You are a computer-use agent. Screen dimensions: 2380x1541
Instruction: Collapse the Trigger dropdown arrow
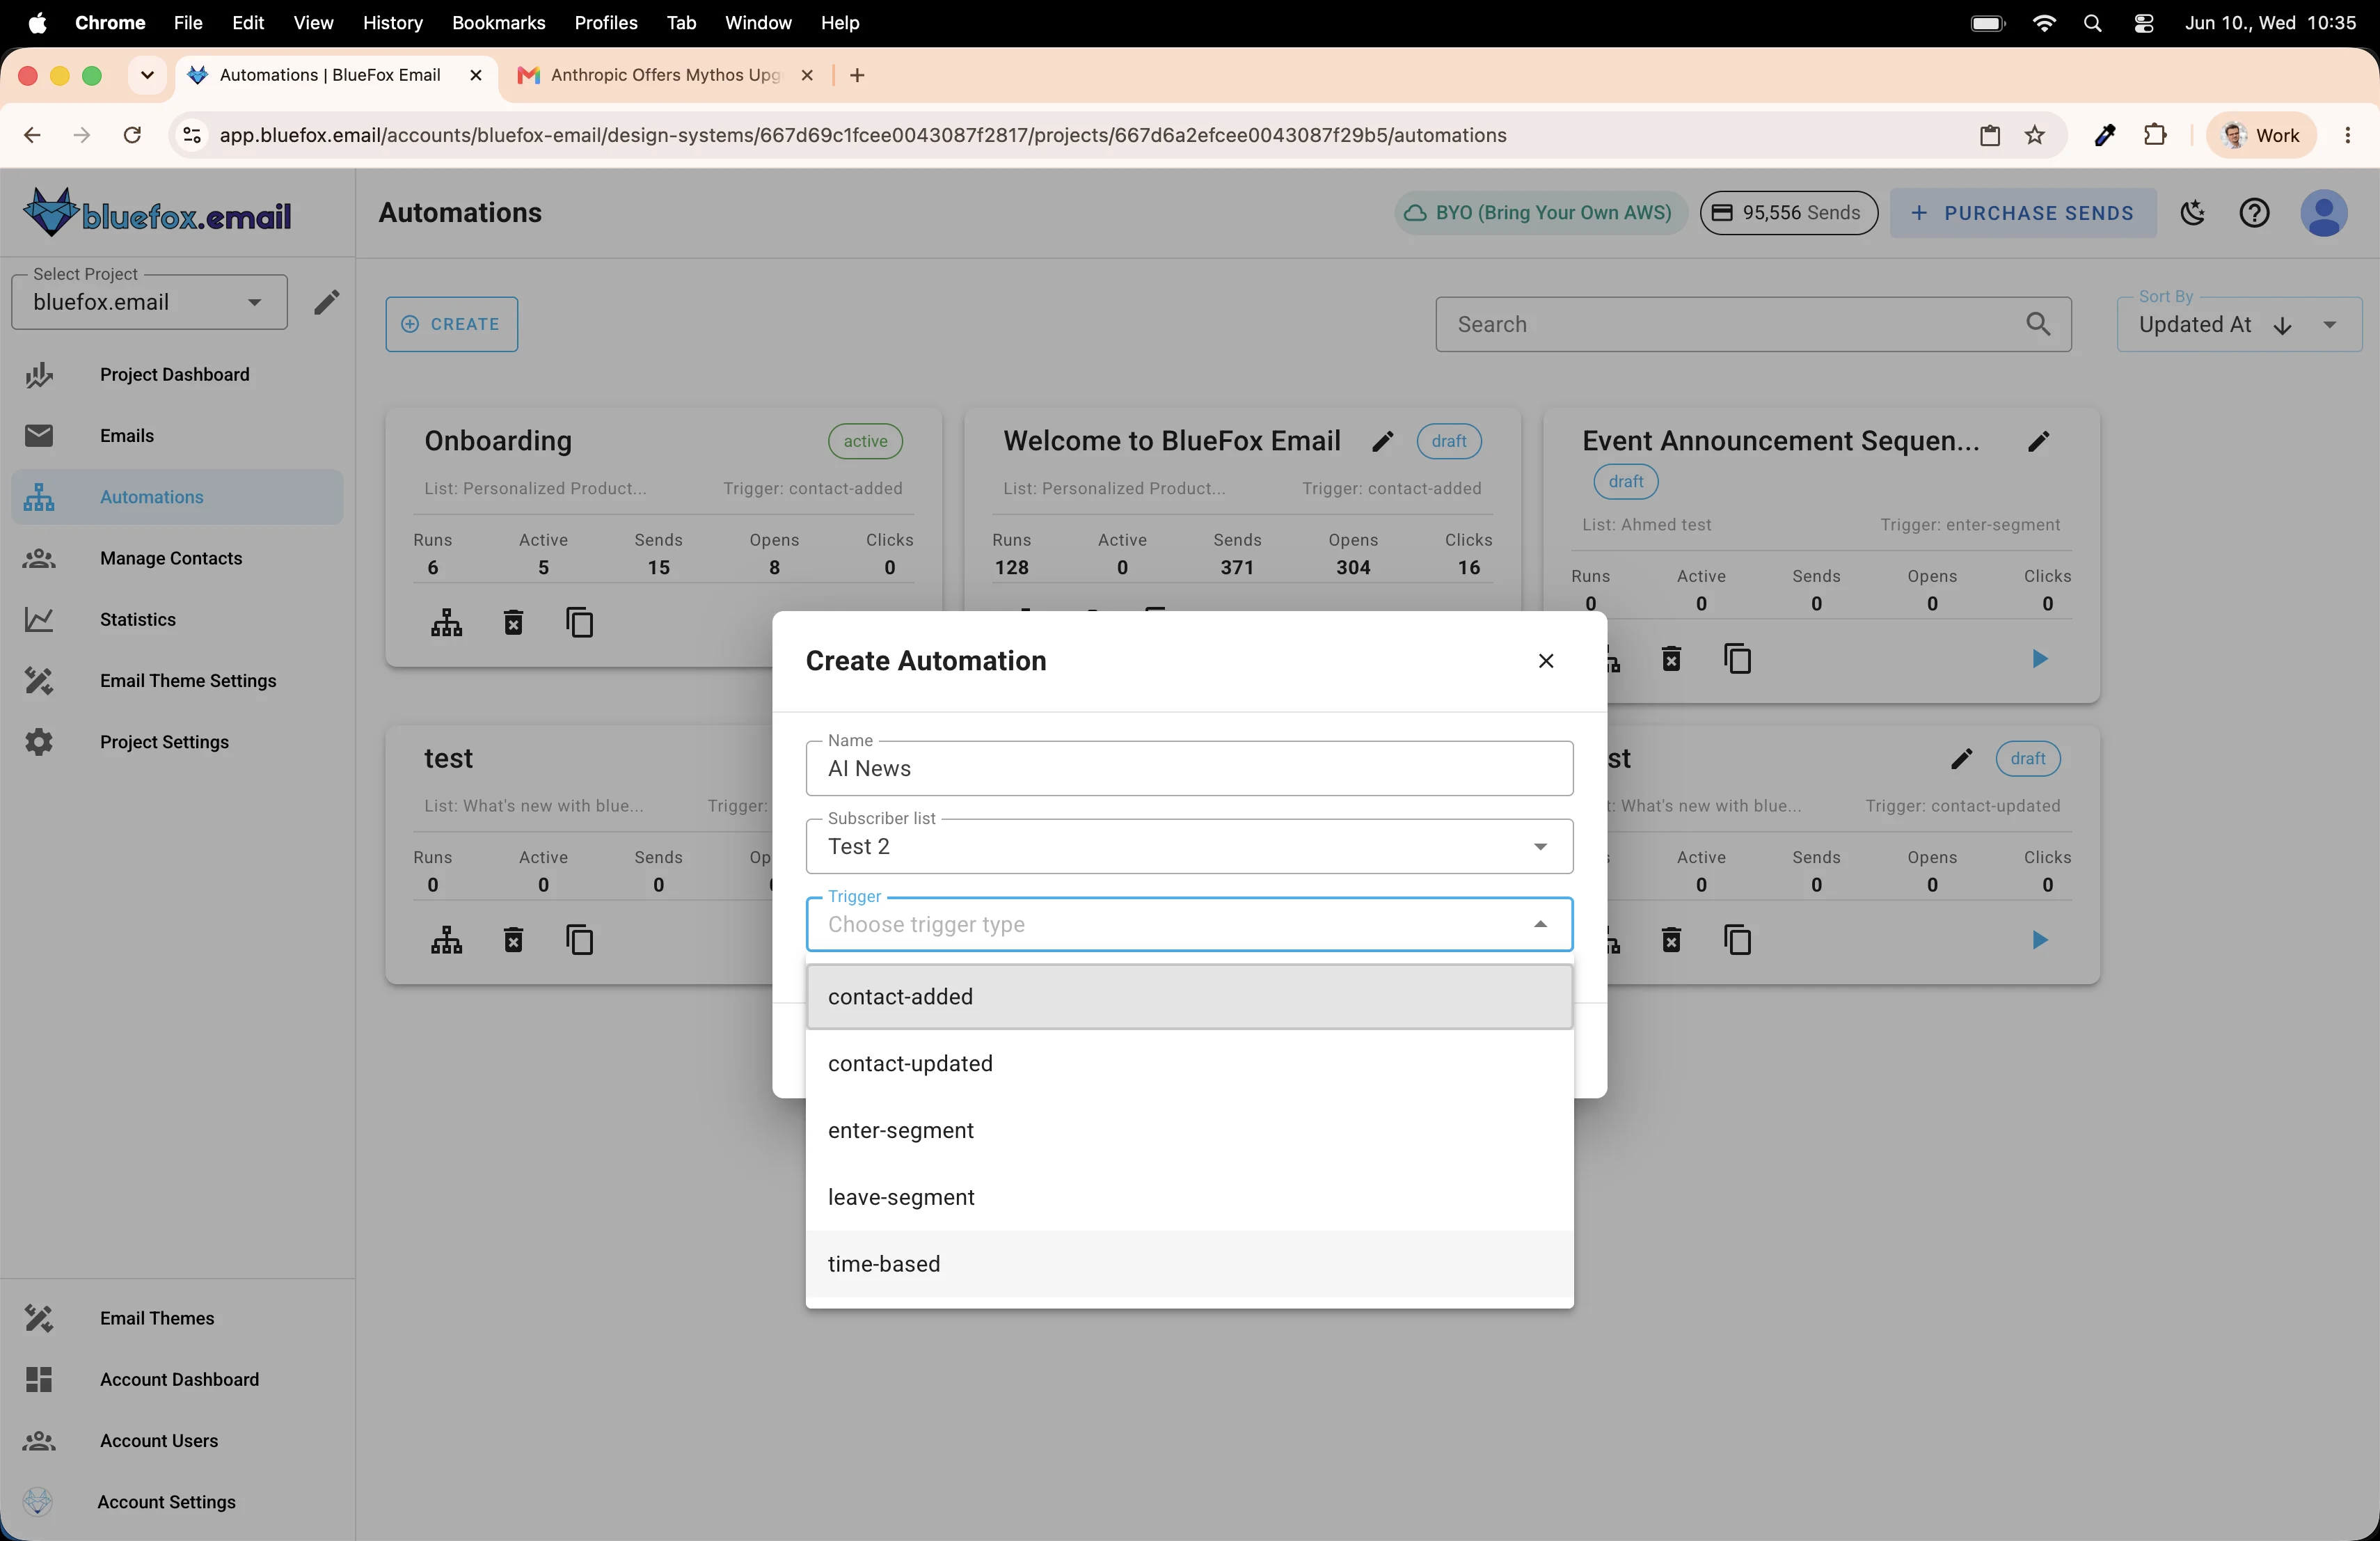(1540, 924)
